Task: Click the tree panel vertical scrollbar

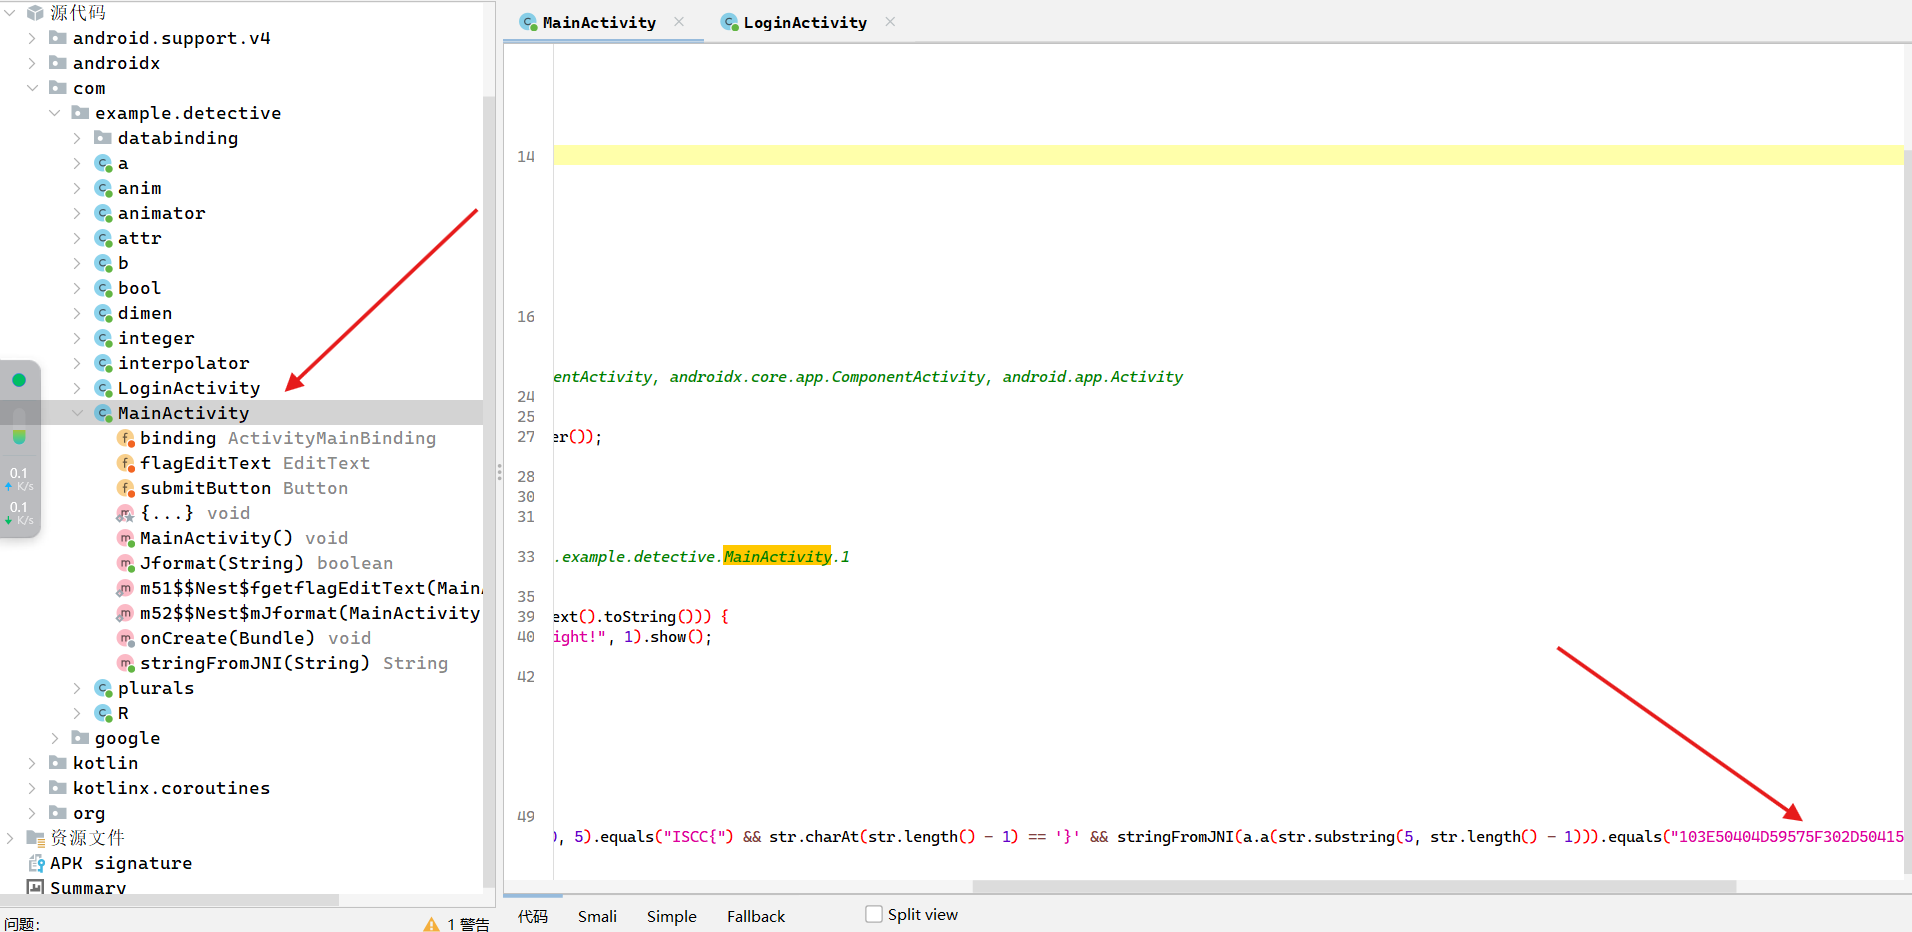Action: (489, 490)
